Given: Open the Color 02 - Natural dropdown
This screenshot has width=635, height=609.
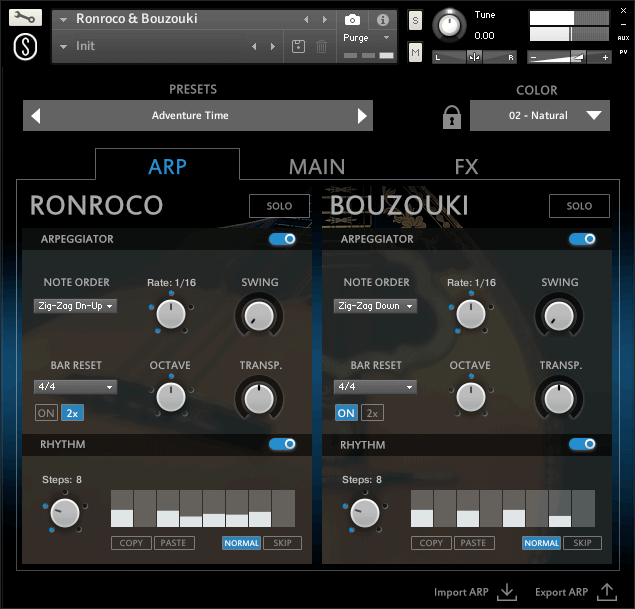Looking at the screenshot, I should pos(540,116).
